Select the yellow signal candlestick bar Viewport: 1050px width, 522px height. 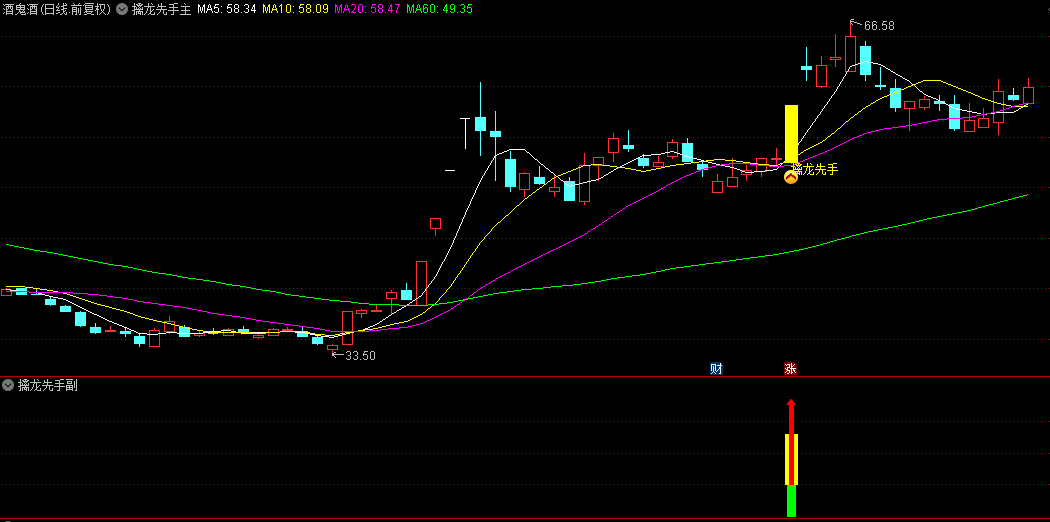[792, 134]
